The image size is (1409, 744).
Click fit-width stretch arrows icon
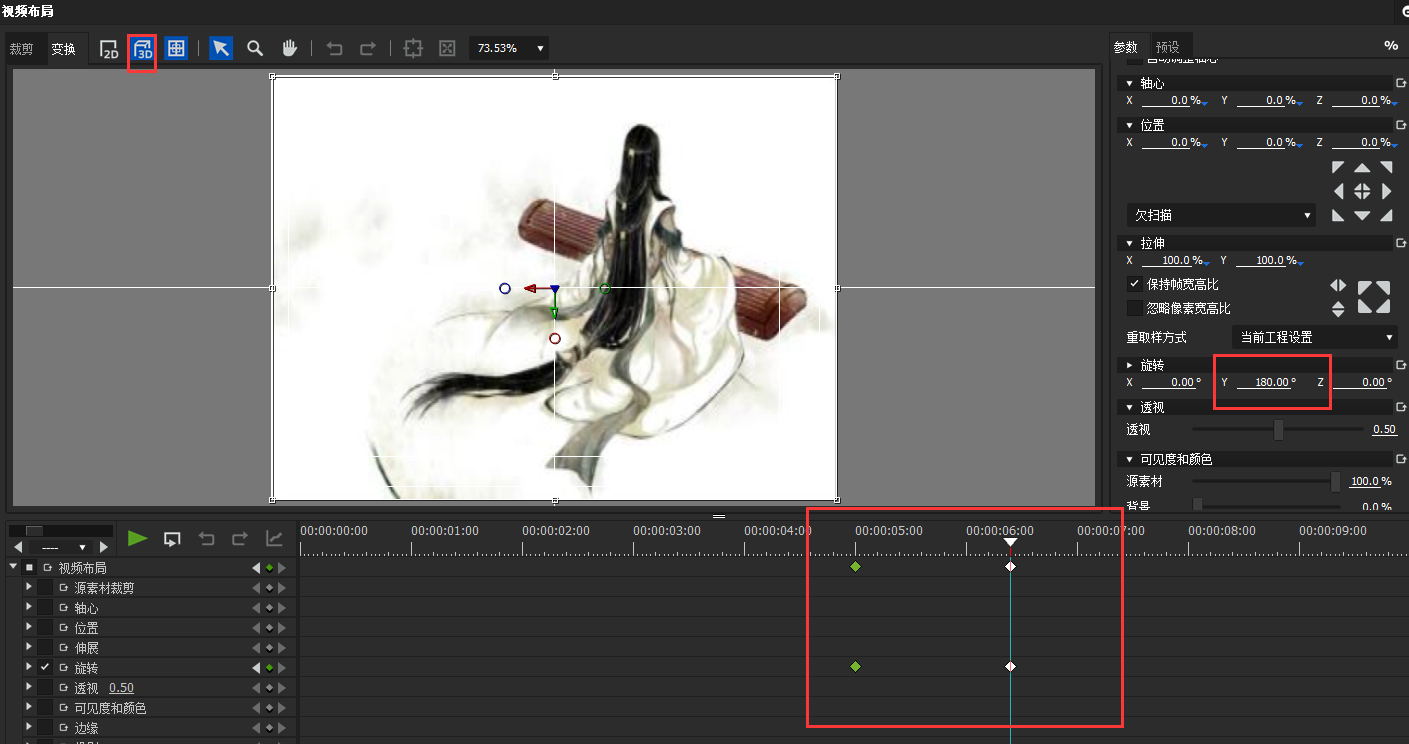pos(1338,286)
